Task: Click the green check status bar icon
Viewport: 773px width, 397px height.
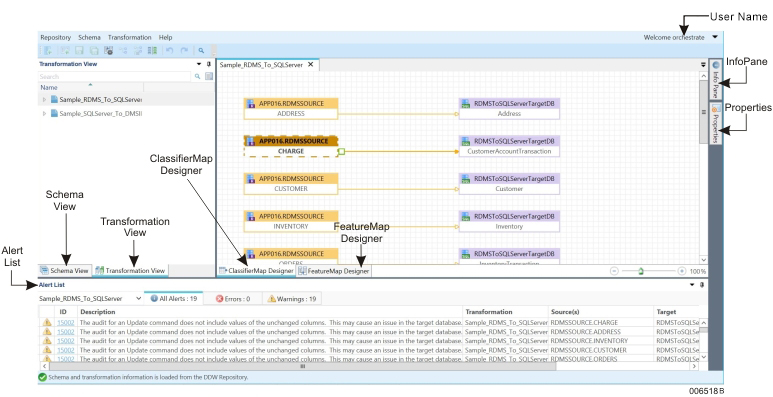Action: (43, 377)
